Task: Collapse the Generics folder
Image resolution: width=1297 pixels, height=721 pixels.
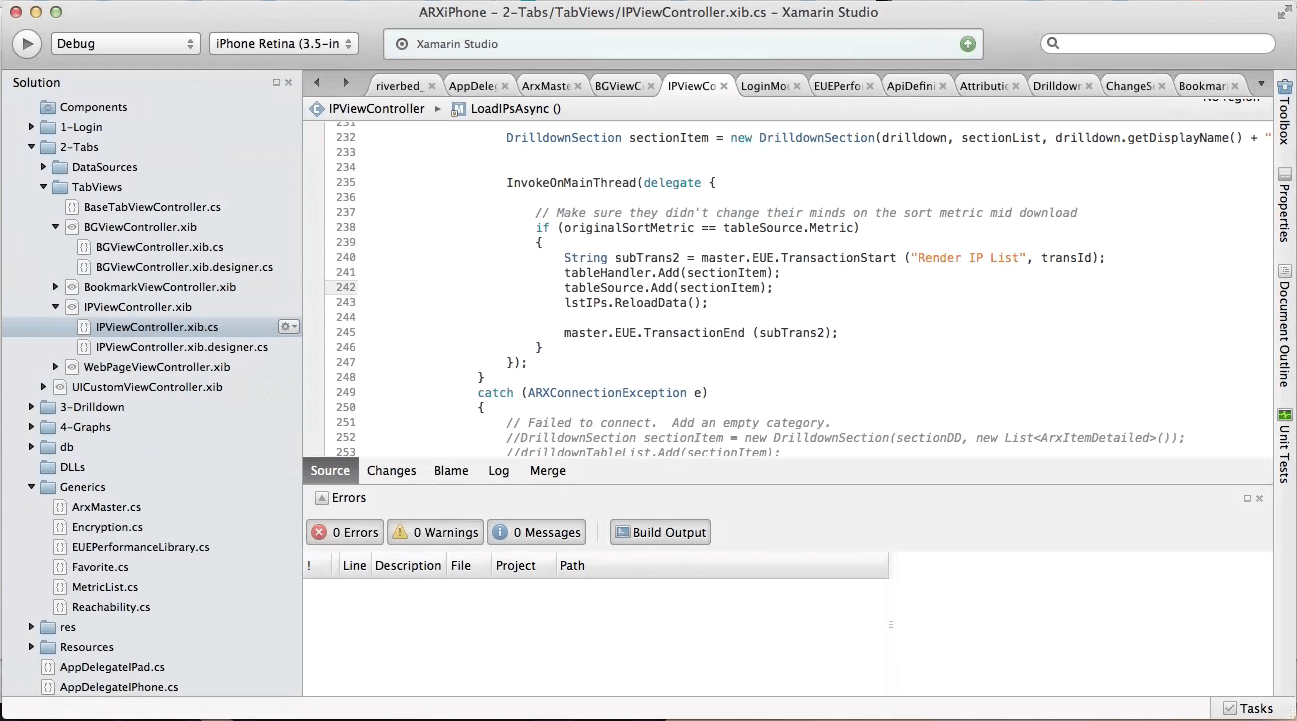Action: [32, 487]
